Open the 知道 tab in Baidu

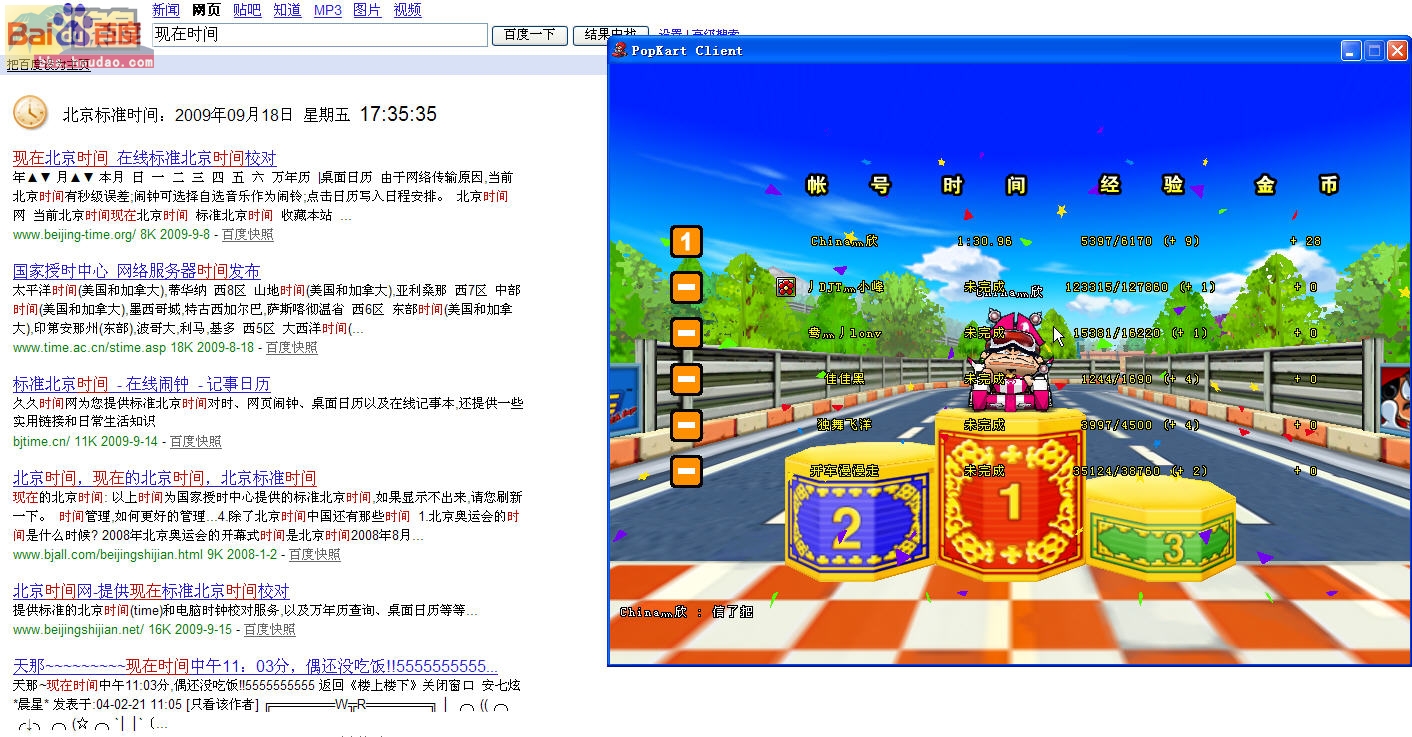tap(287, 10)
